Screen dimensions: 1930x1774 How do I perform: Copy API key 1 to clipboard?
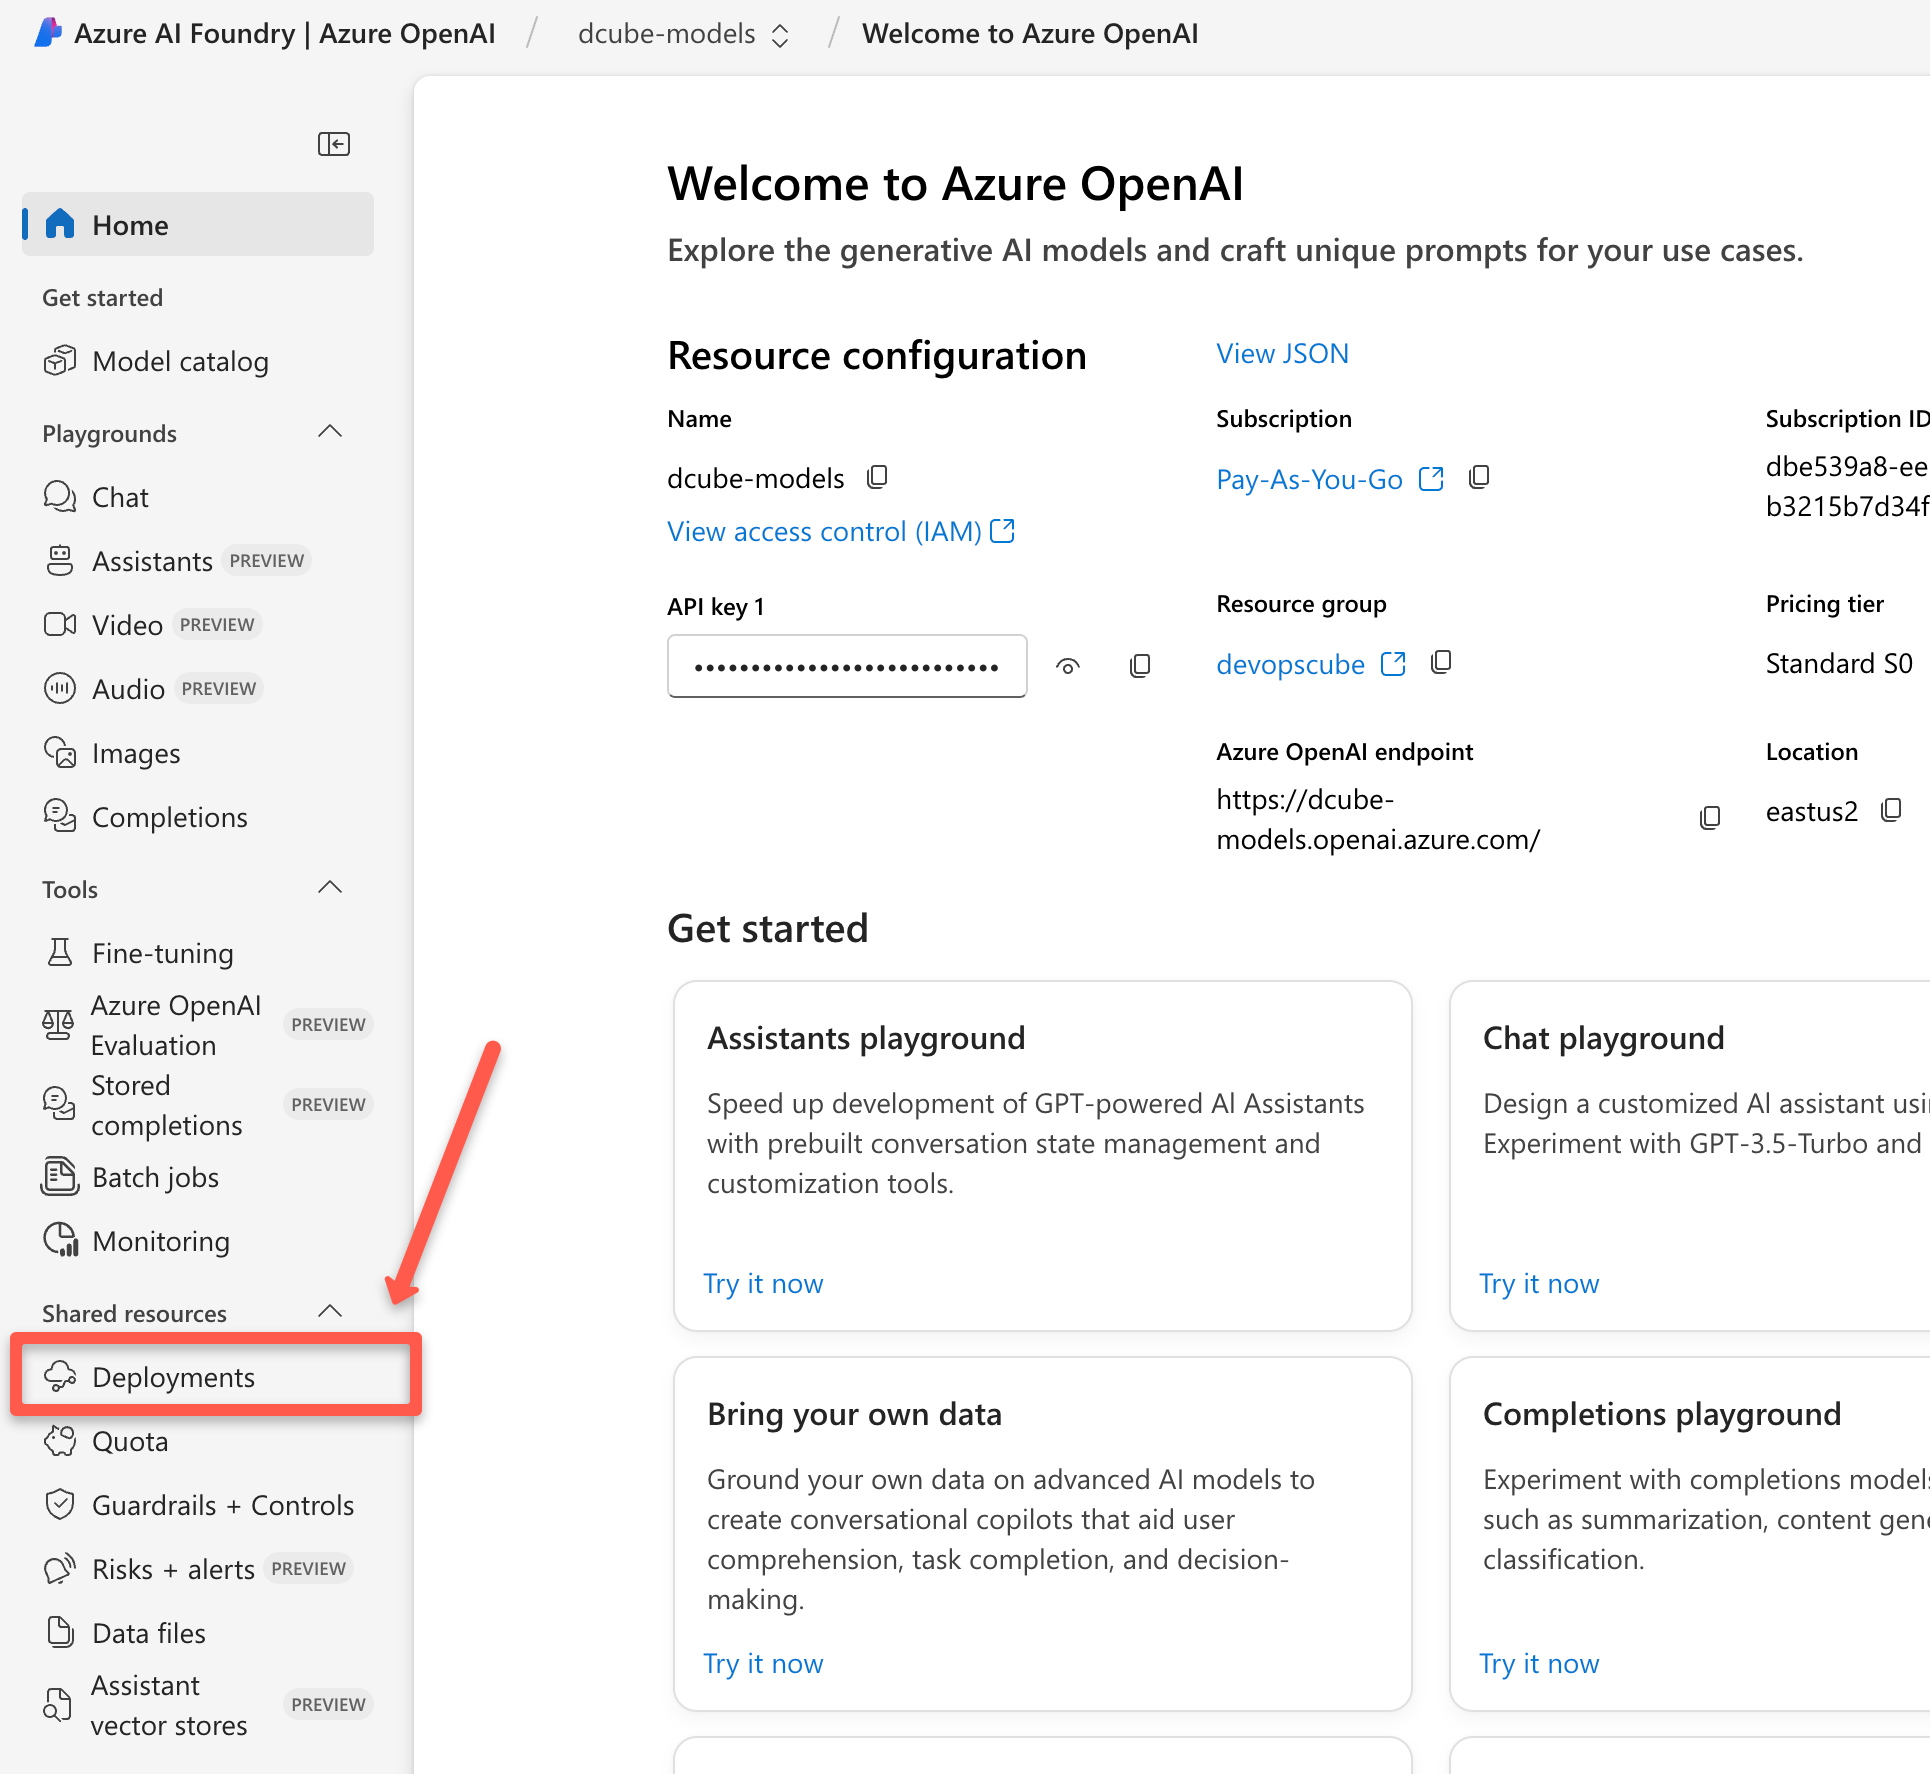click(1139, 666)
